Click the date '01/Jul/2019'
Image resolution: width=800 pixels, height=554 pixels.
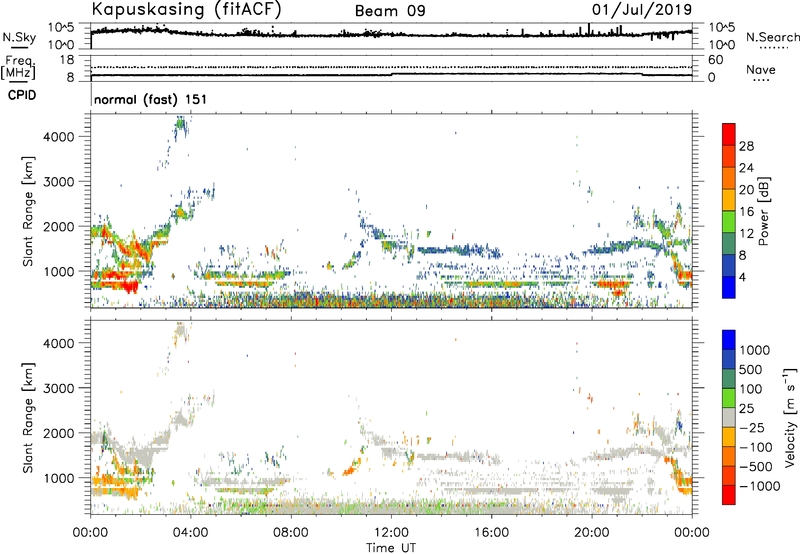642,10
